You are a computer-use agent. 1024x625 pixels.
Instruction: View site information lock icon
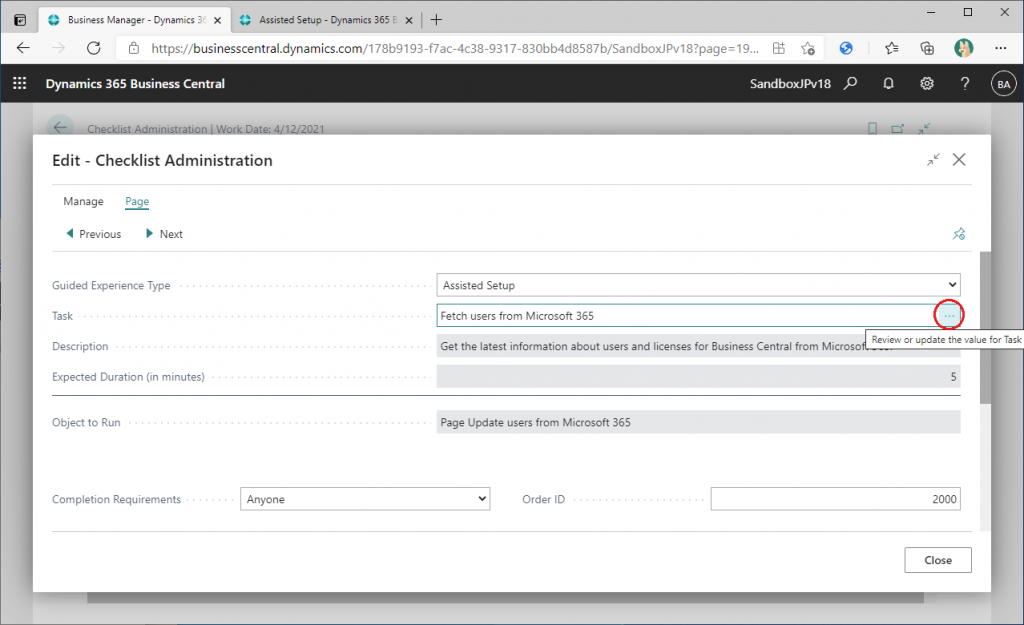134,48
